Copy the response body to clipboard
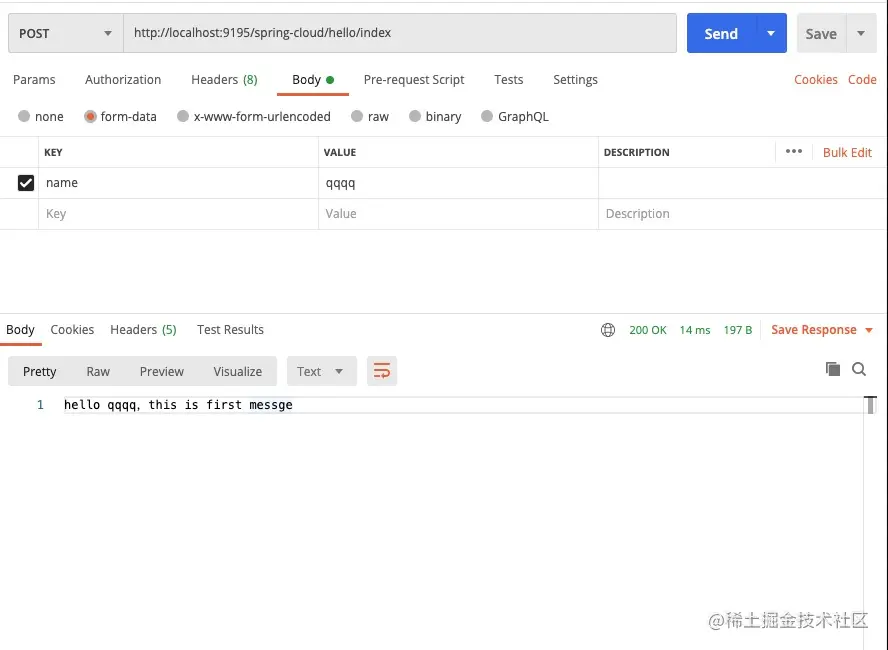Viewport: 888px width, 650px height. click(x=832, y=369)
